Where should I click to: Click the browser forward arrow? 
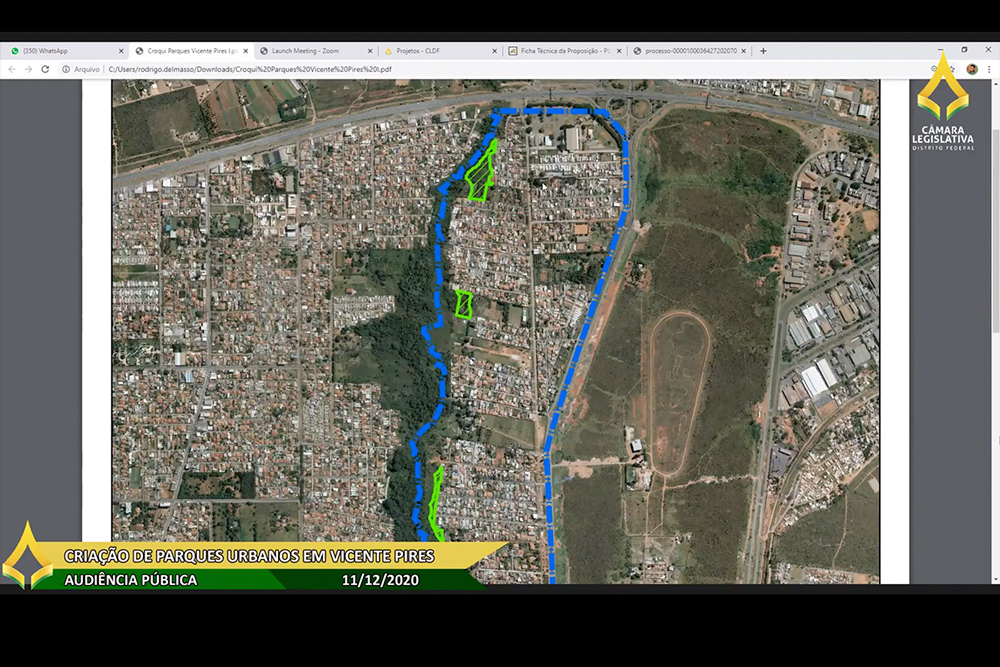pyautogui.click(x=28, y=69)
